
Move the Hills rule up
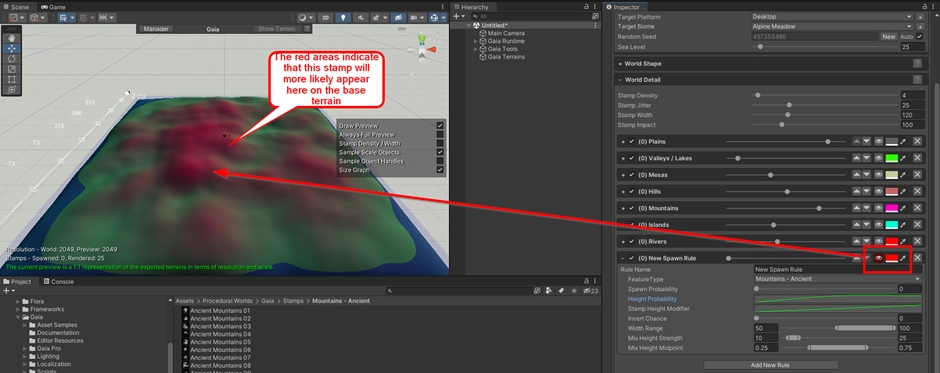[x=857, y=191]
